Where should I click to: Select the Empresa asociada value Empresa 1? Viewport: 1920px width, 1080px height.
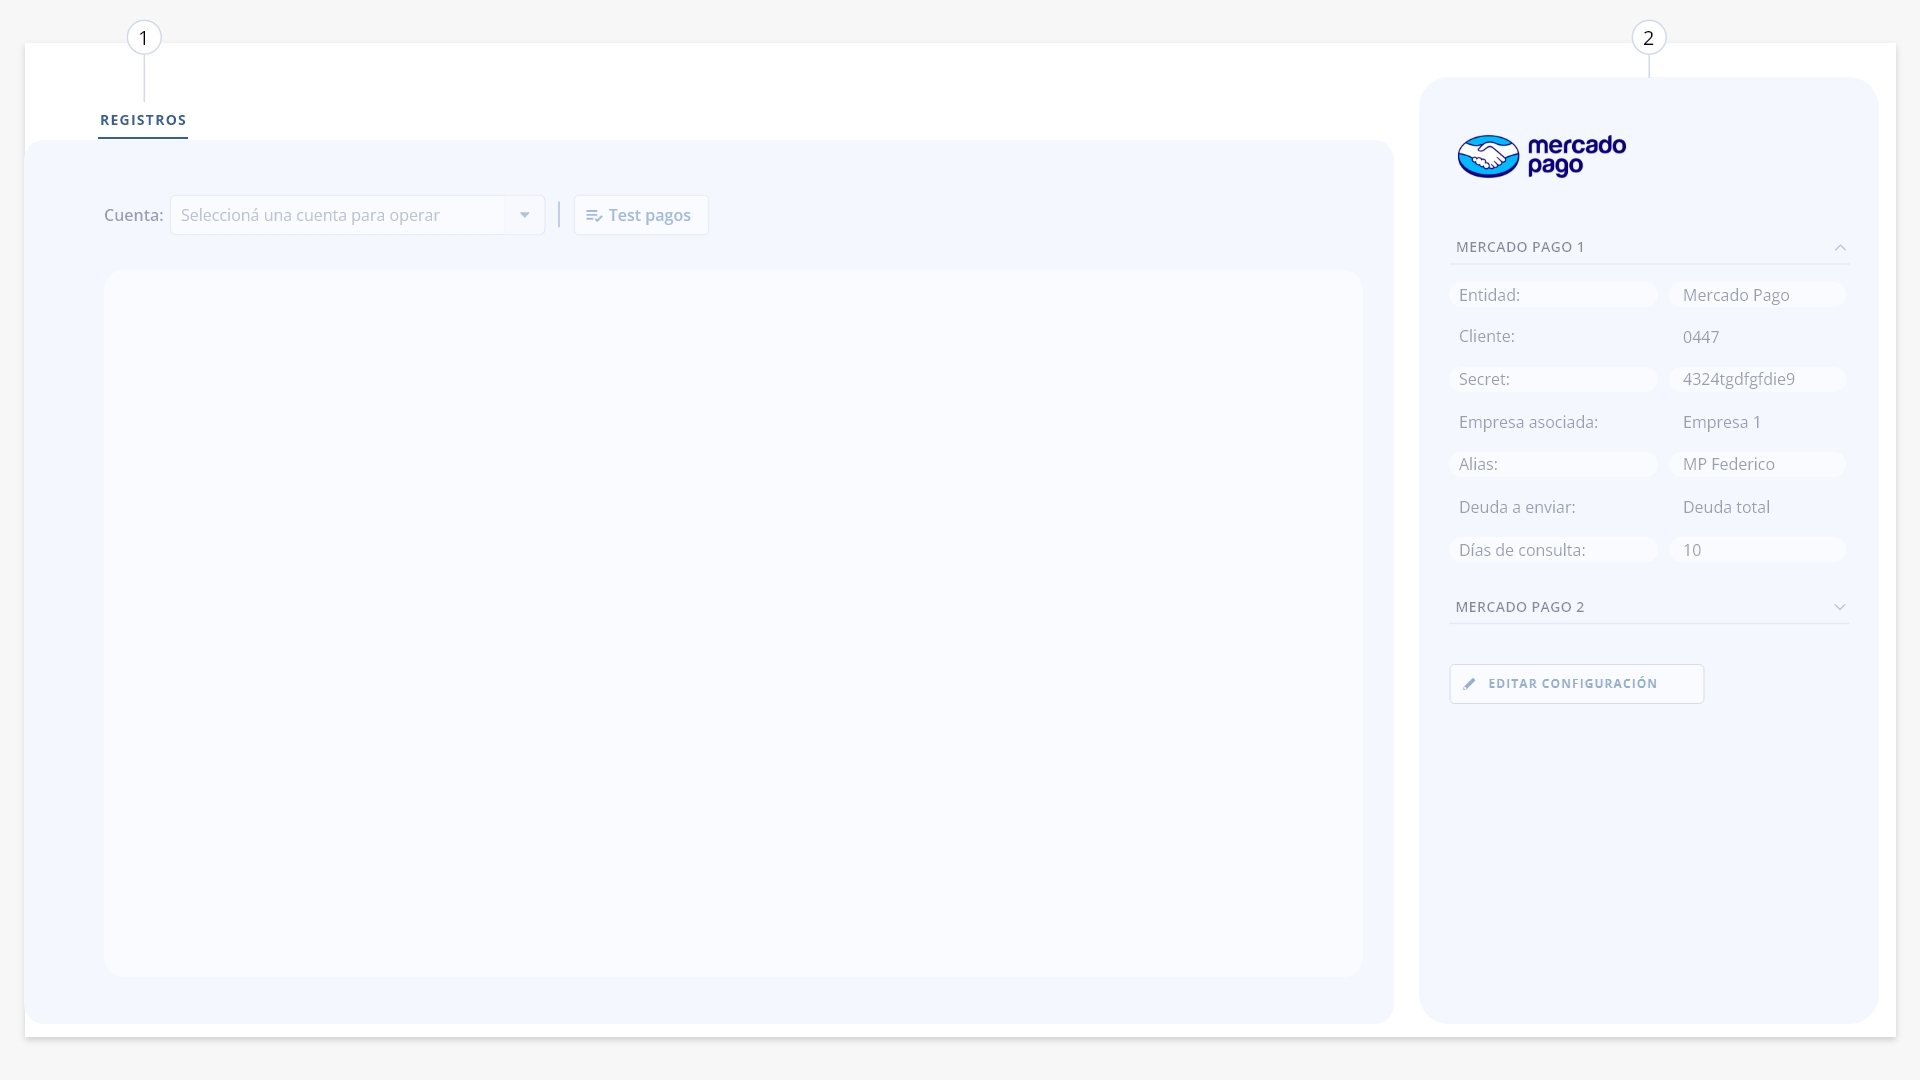(1722, 422)
